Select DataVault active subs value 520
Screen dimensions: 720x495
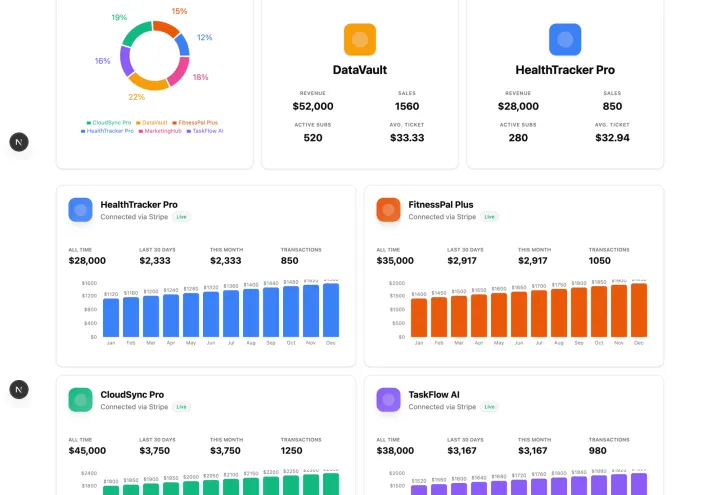point(313,138)
